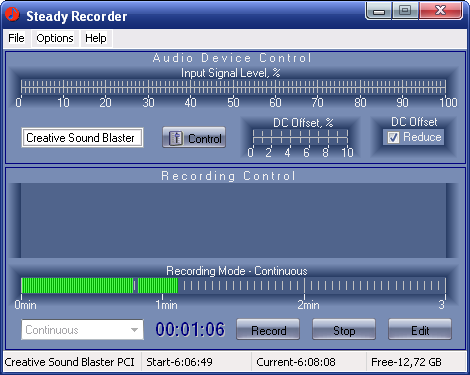Click the Current-6:08:08 status entry
Viewport: 470px width, 375px height.
pos(296,362)
